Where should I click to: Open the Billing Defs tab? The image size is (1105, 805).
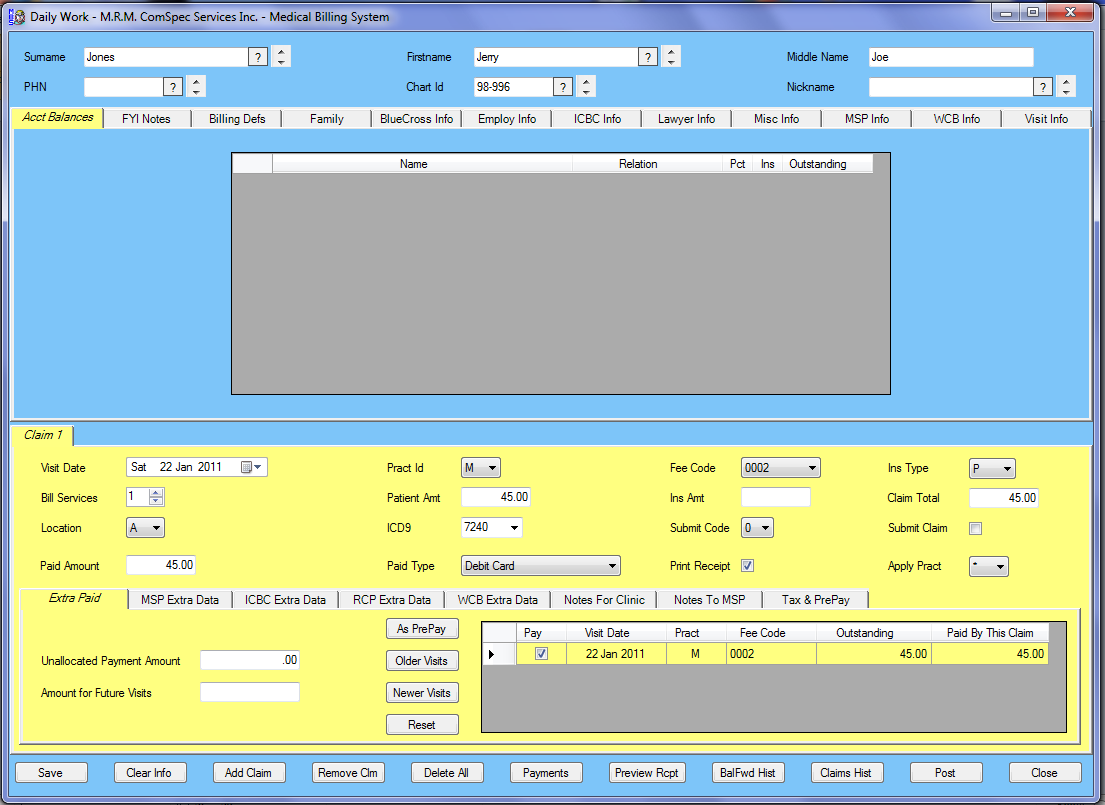237,119
